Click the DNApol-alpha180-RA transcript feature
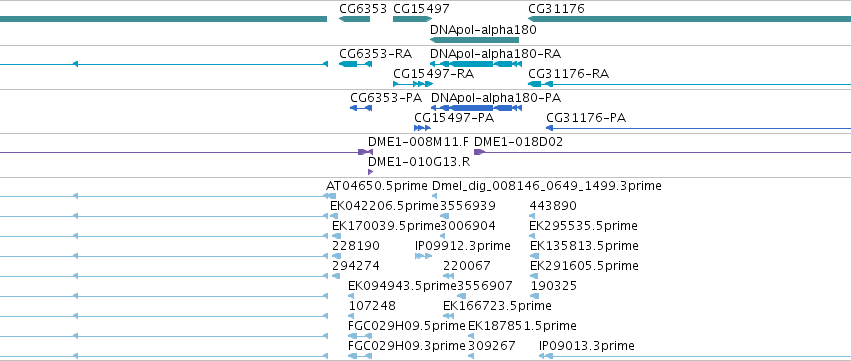 click(476, 64)
